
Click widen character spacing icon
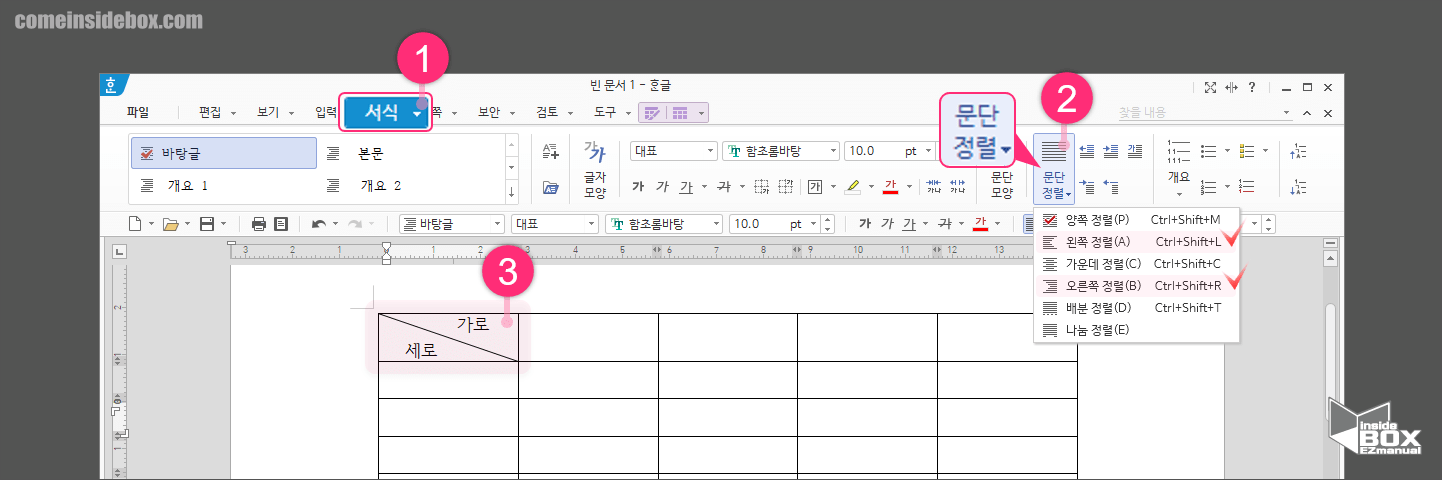[x=957, y=187]
